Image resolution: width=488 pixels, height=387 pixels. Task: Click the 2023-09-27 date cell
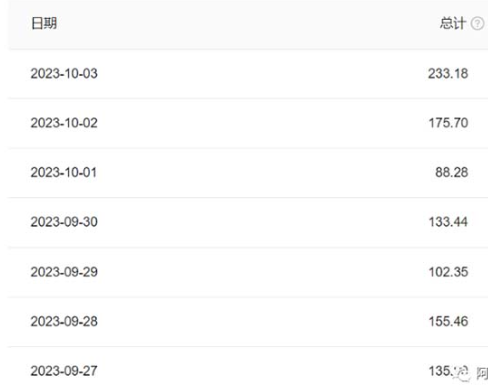coord(64,371)
